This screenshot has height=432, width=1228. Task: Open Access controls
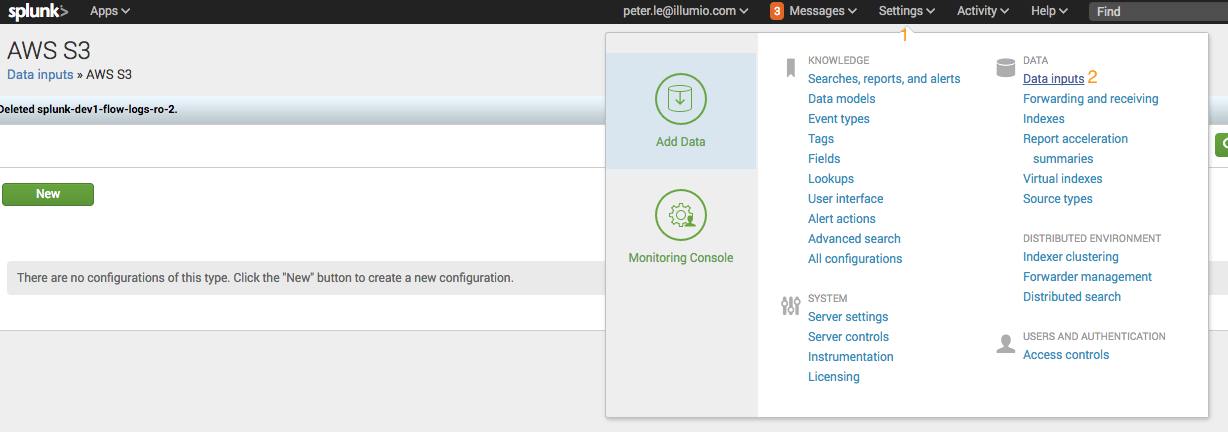tap(1066, 355)
